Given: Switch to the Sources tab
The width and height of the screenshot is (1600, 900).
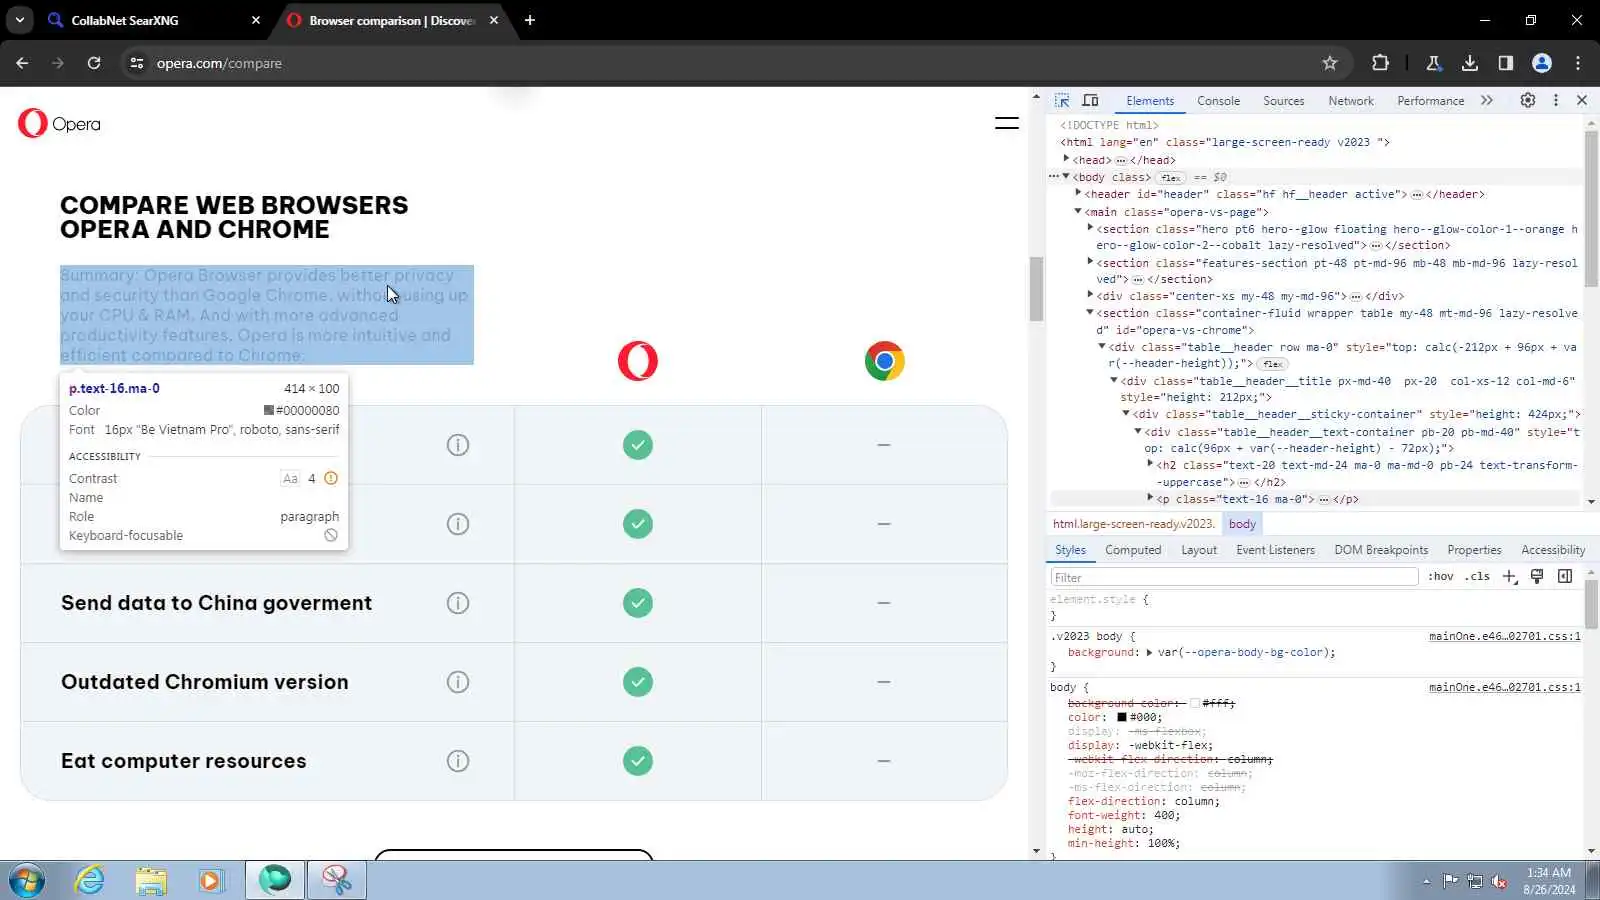Looking at the screenshot, I should pos(1283,101).
